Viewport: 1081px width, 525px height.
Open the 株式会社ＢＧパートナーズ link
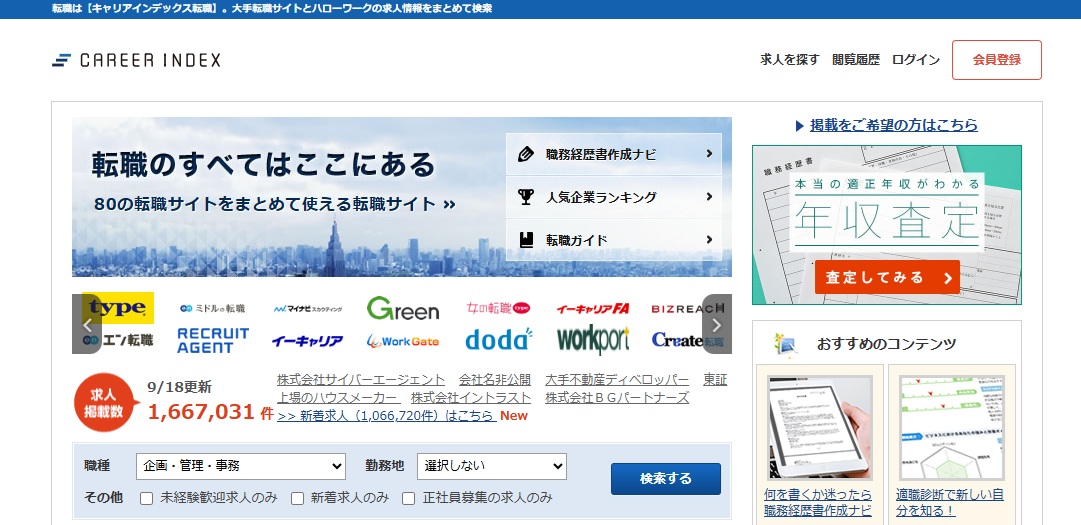pos(617,398)
